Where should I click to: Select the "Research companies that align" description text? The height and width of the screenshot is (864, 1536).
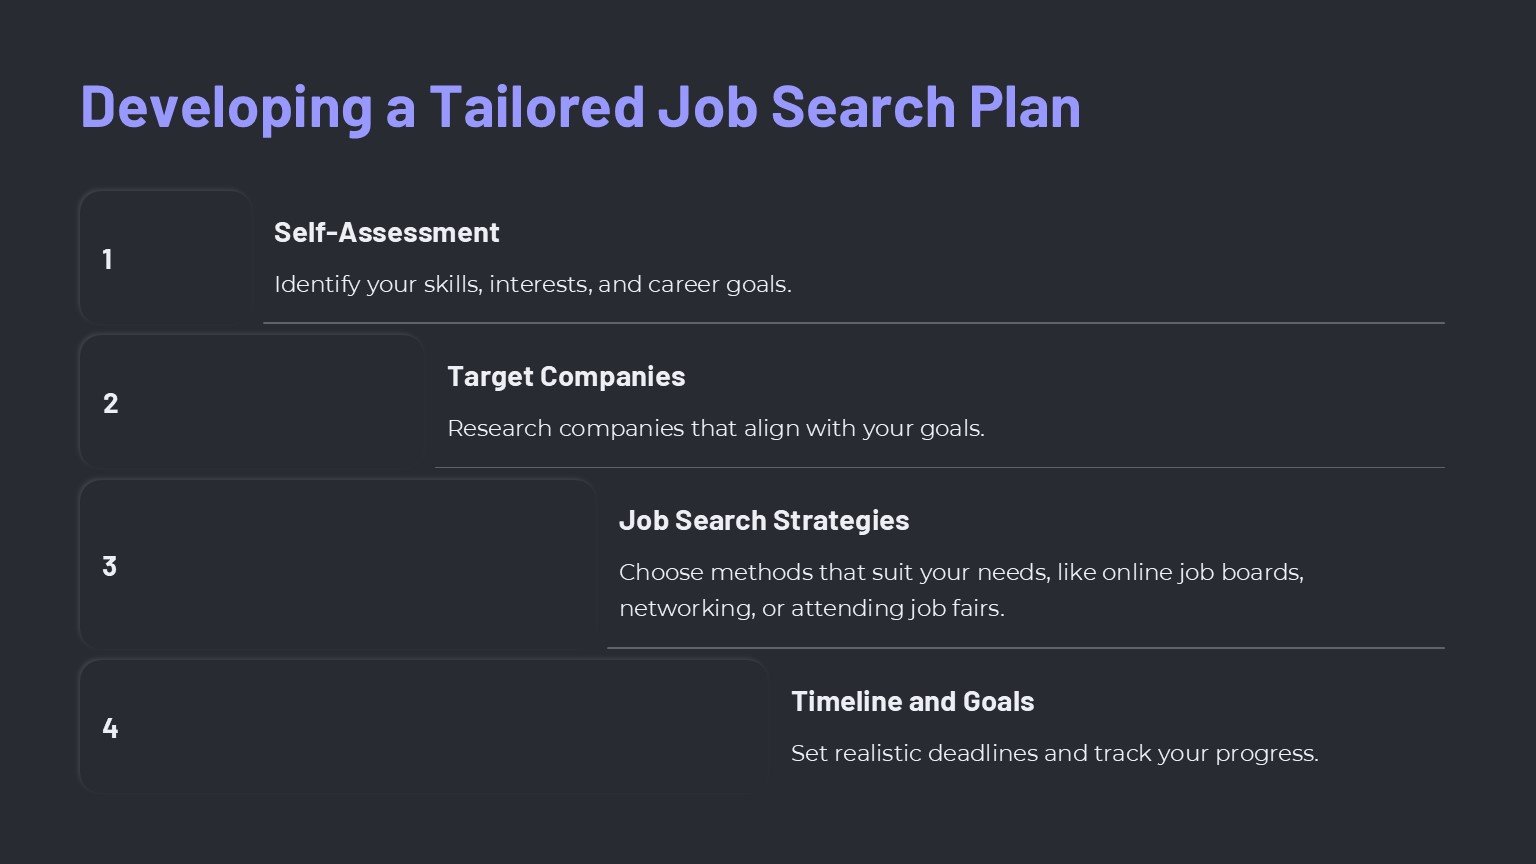[715, 428]
